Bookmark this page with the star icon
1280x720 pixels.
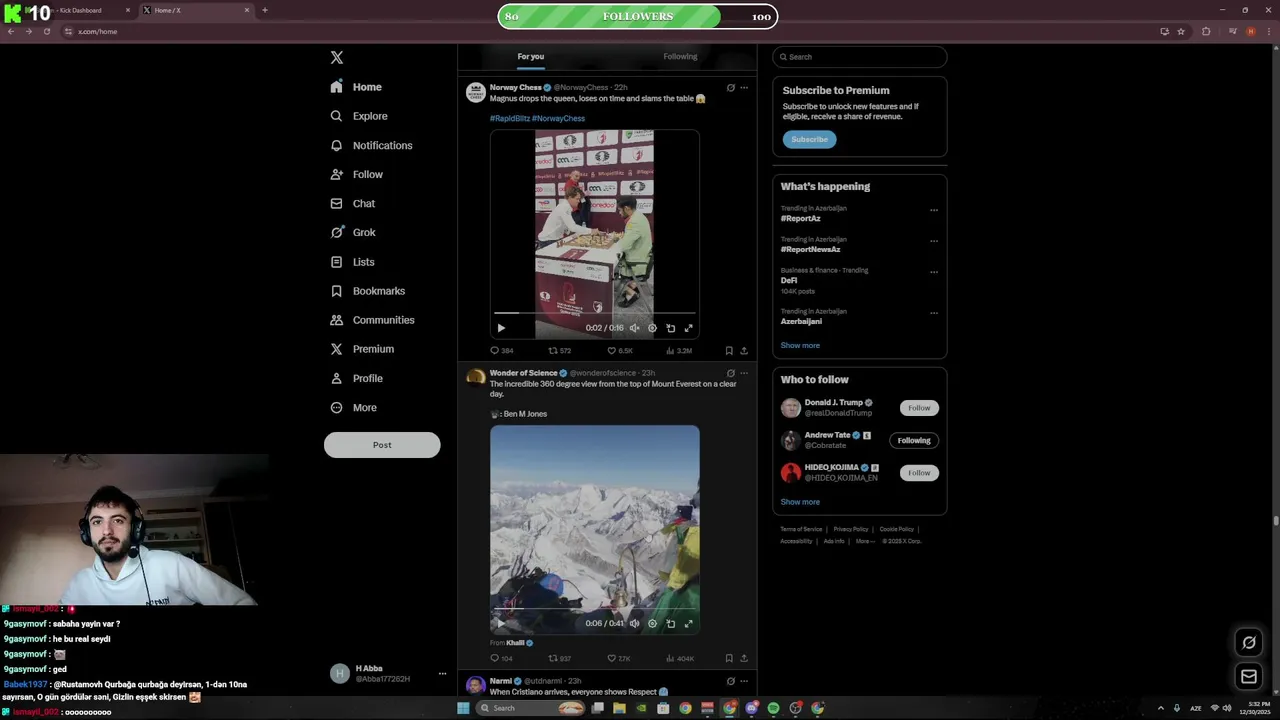point(1181,31)
